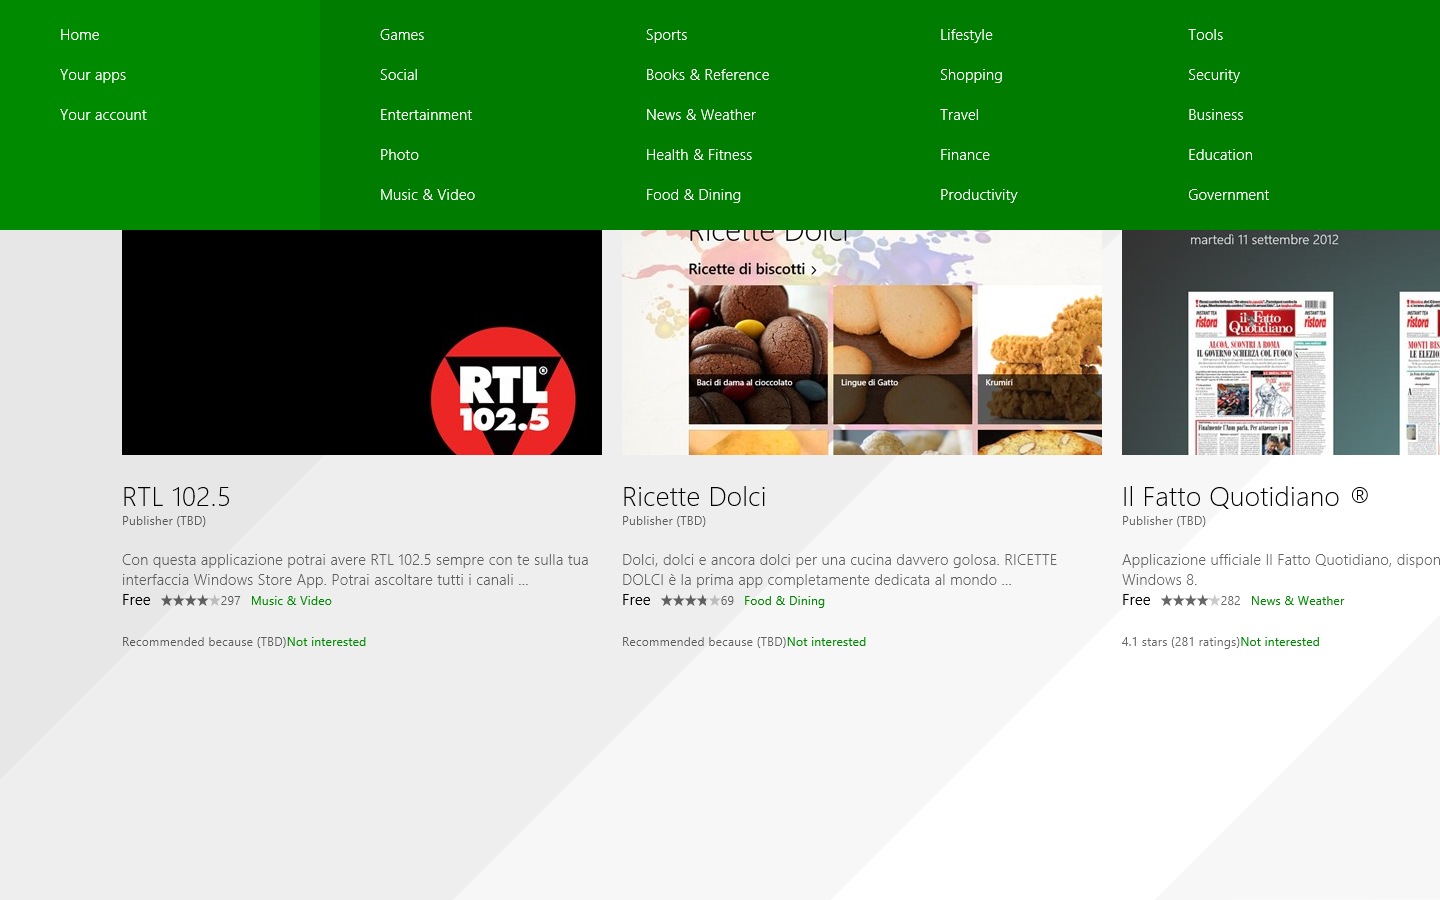This screenshot has height=900, width=1440.
Task: Click the star rating of Ricette Dolci
Action: (690, 601)
